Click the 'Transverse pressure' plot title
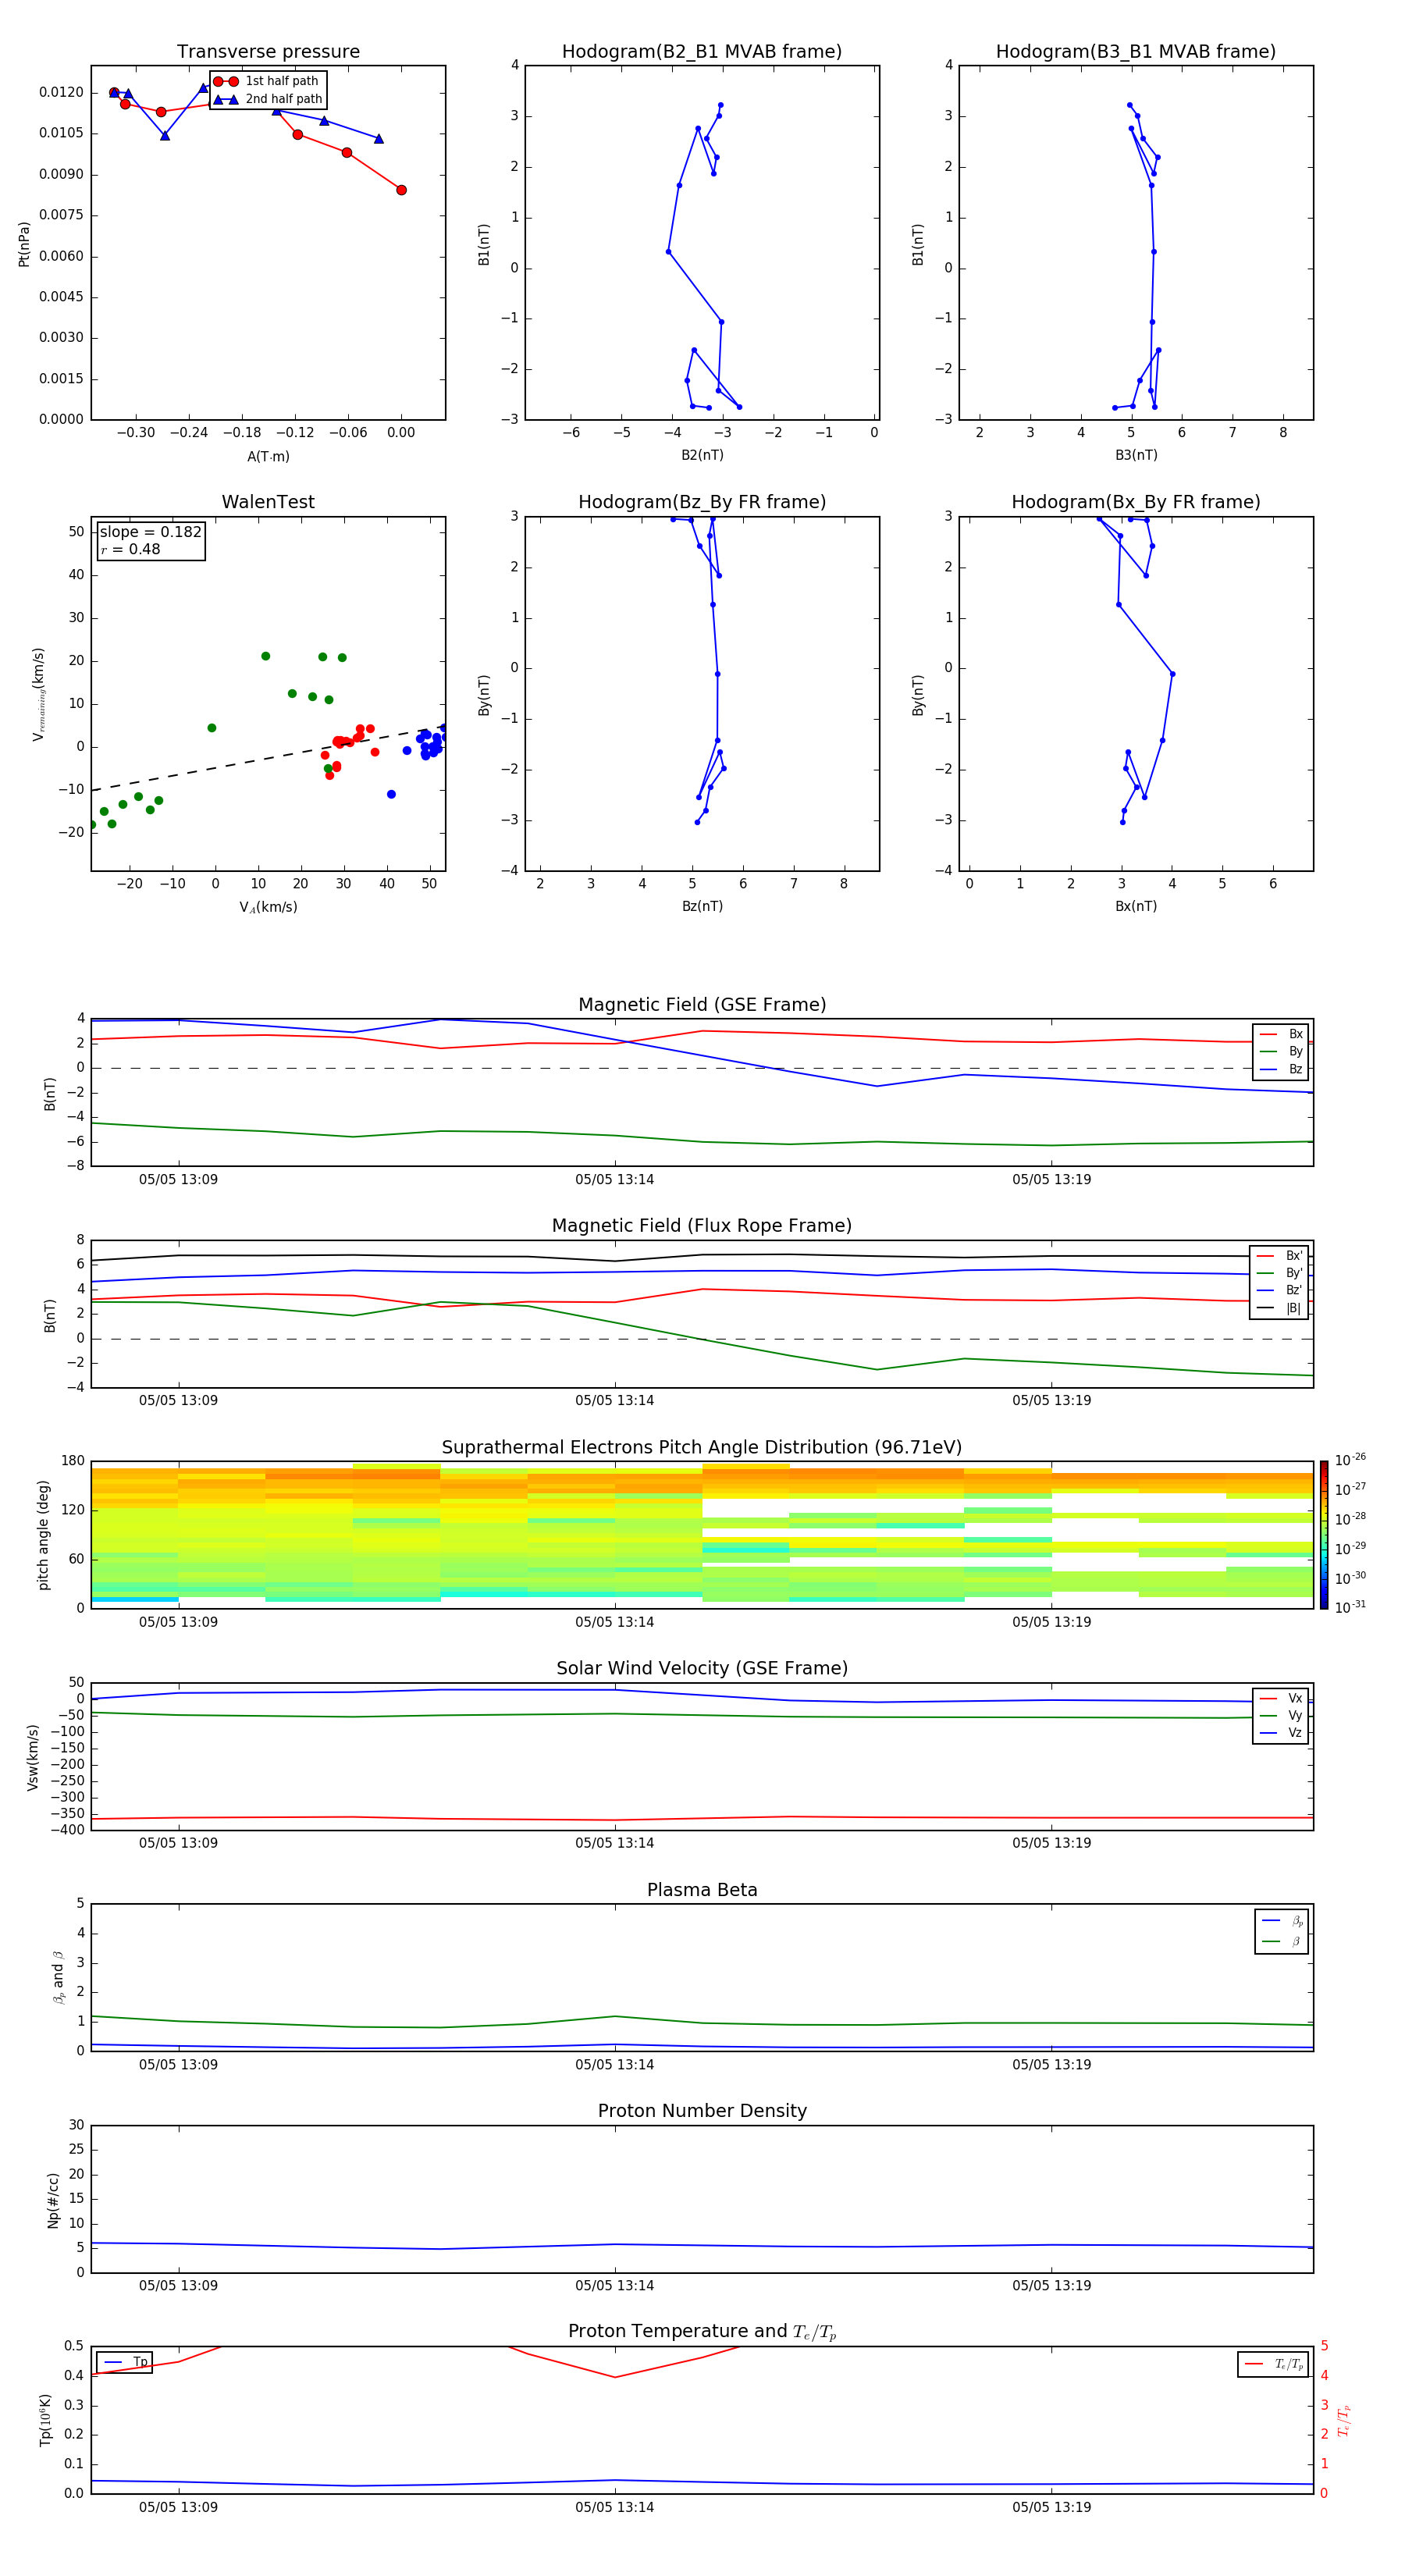 [268, 52]
